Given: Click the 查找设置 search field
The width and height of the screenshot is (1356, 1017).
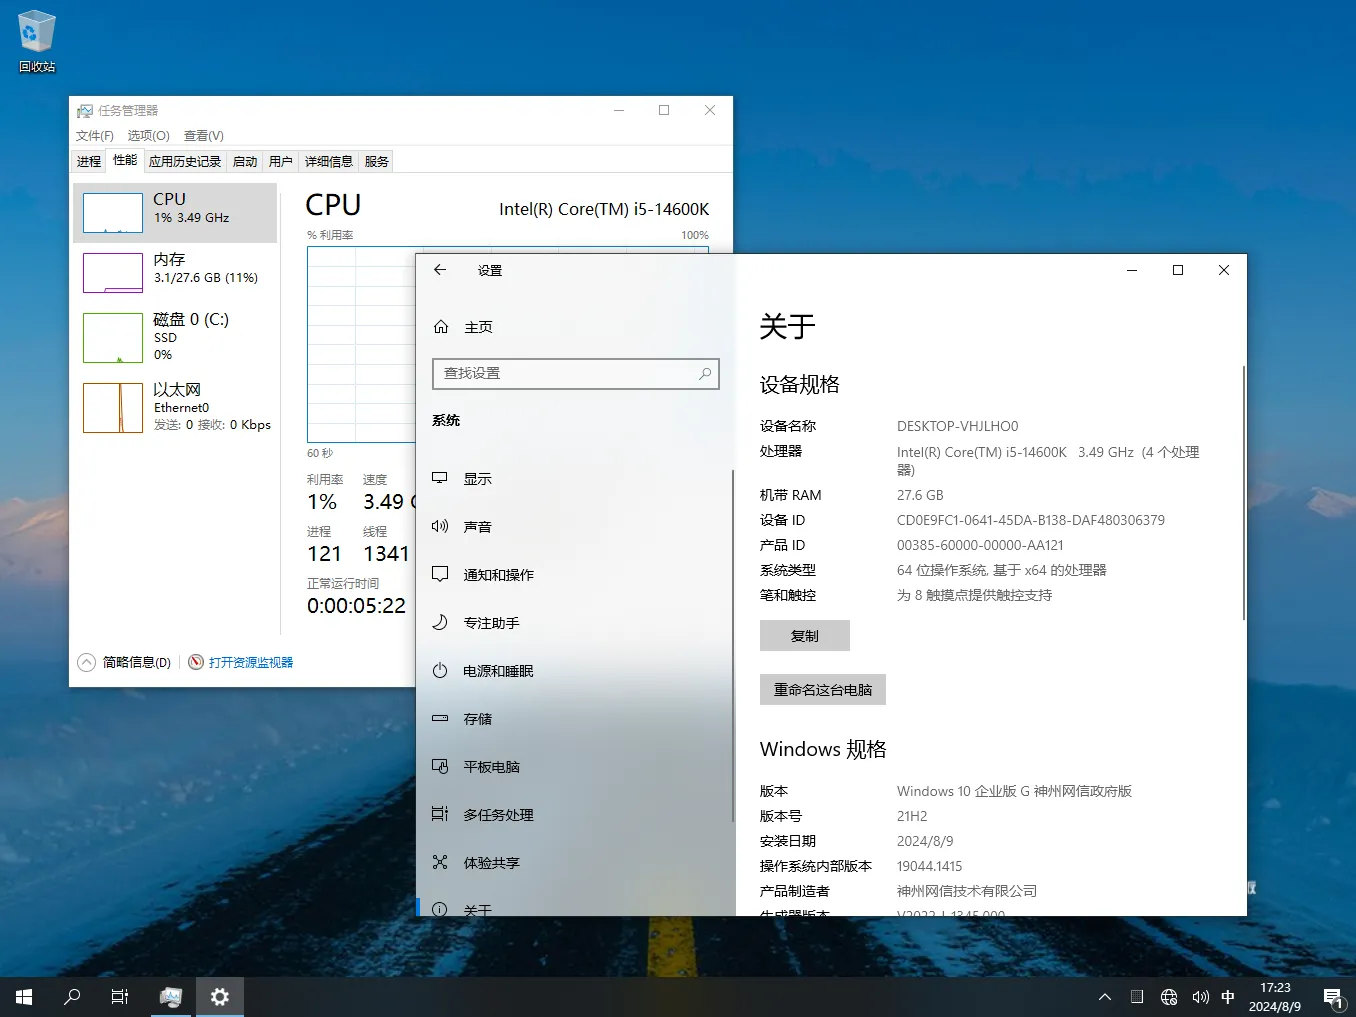Looking at the screenshot, I should coord(576,373).
